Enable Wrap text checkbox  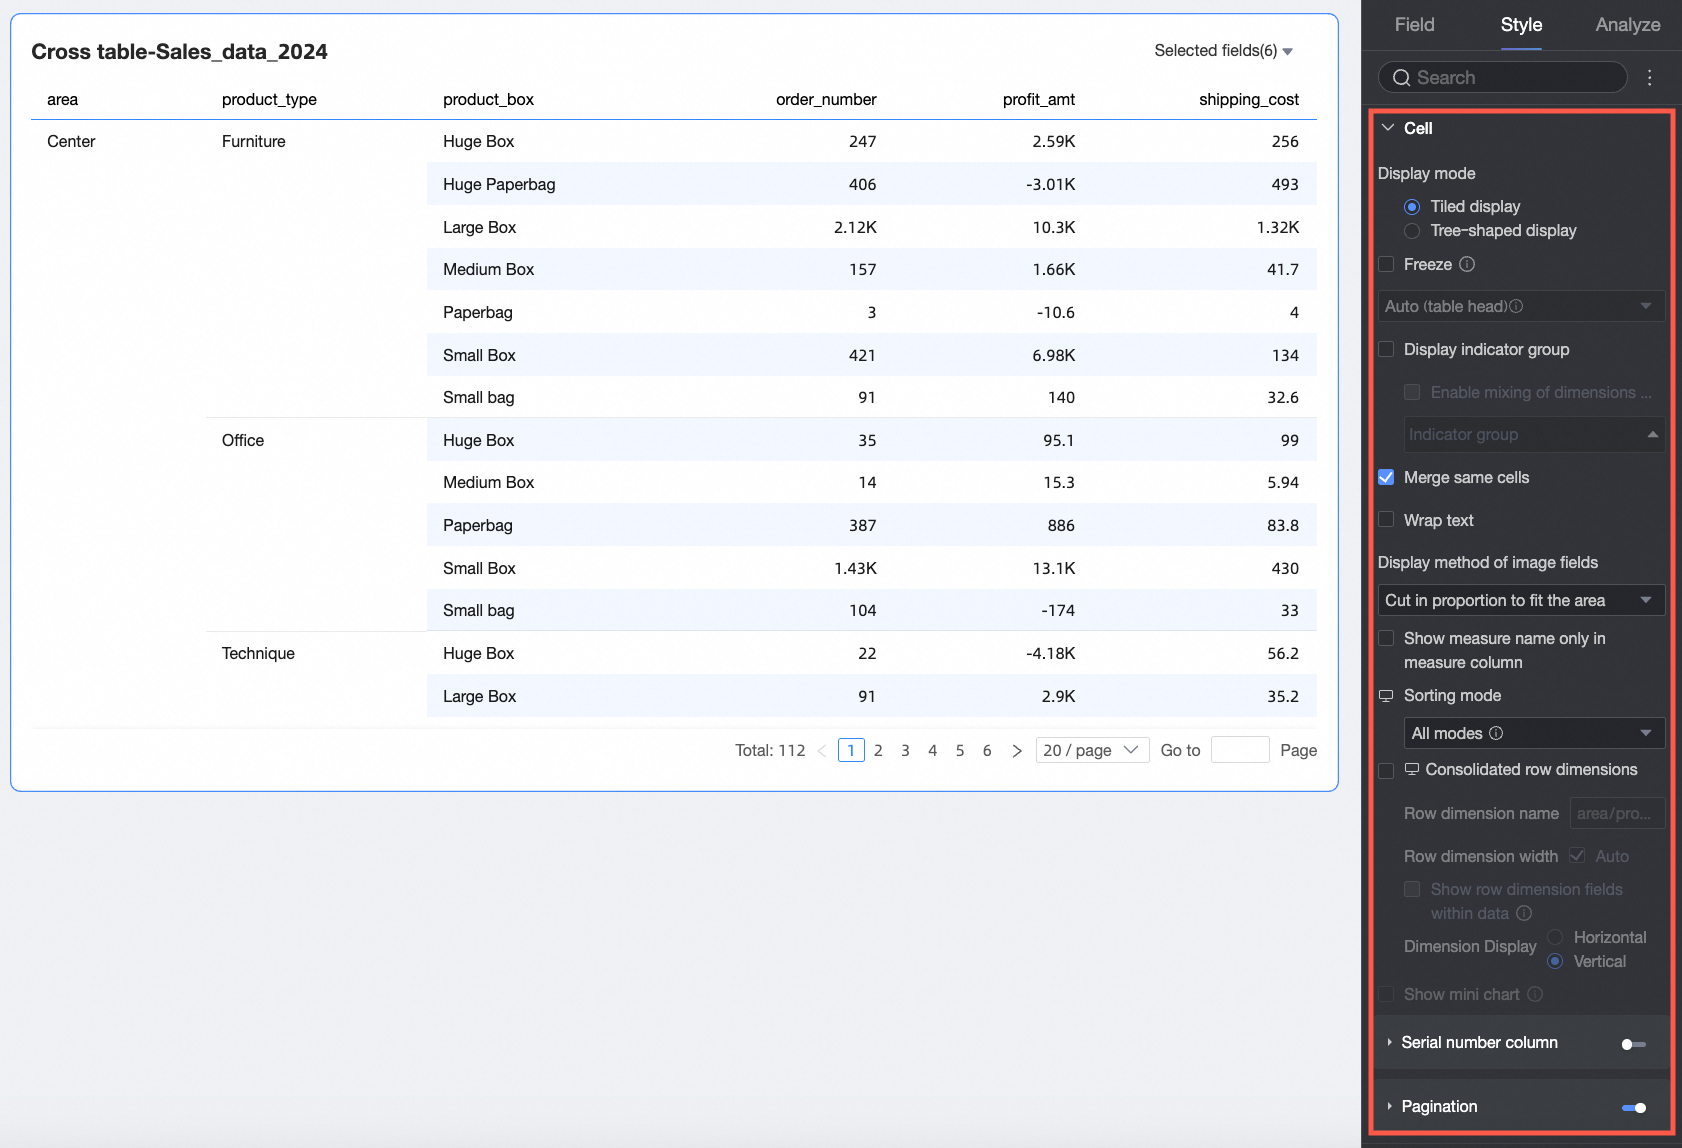pos(1386,519)
